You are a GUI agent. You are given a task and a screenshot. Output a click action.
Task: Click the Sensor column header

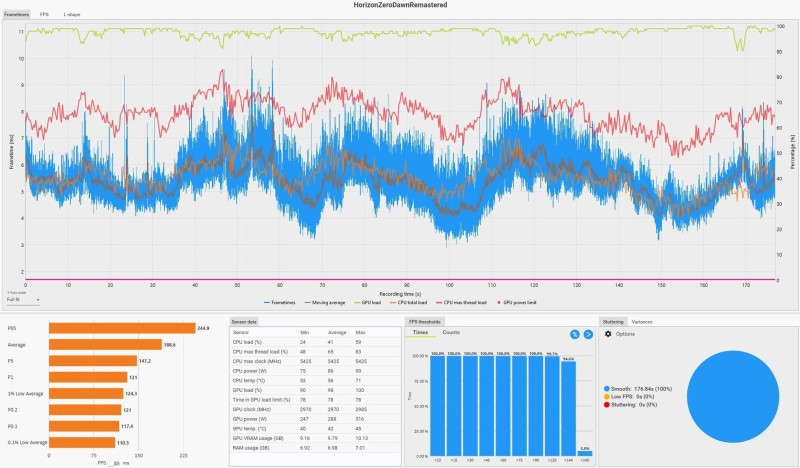pos(240,332)
